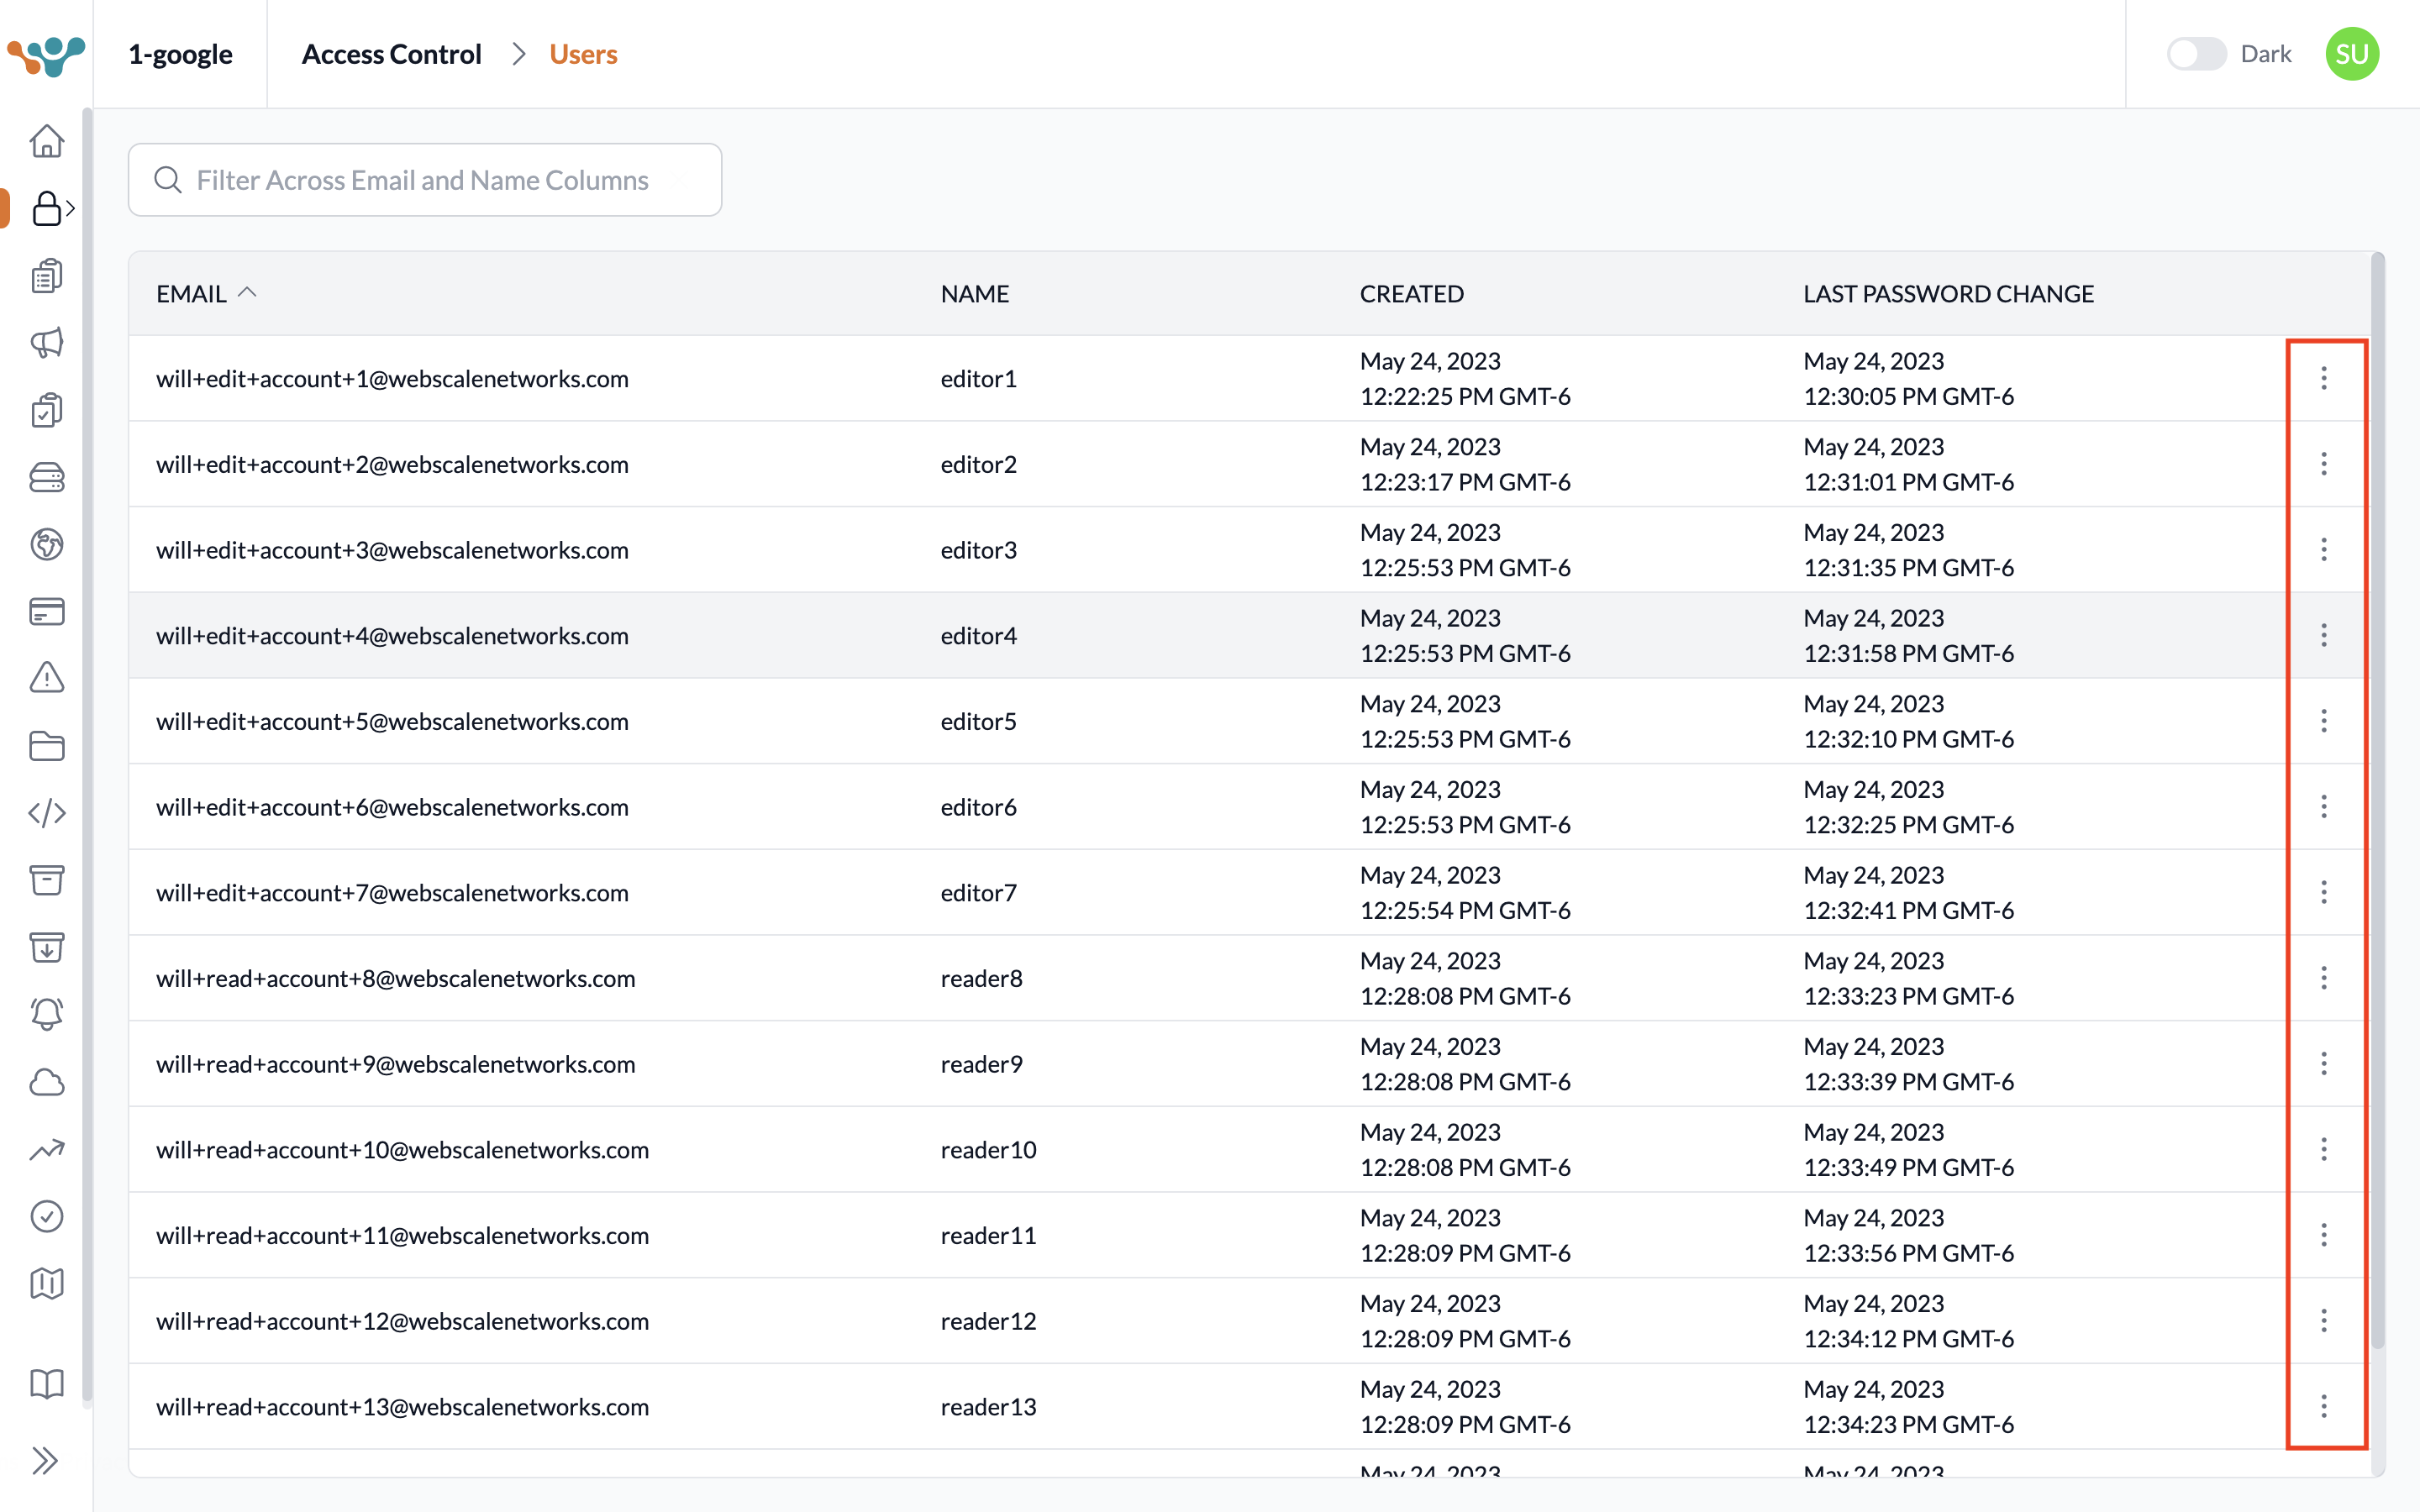Click the warning triangle sidebar icon
This screenshot has height=1512, width=2420.
(x=47, y=678)
